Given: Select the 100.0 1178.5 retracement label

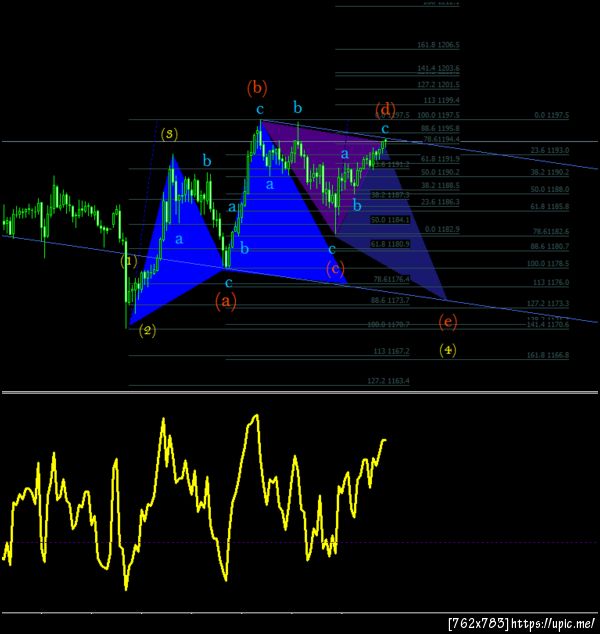Looking at the screenshot, I should tap(548, 264).
